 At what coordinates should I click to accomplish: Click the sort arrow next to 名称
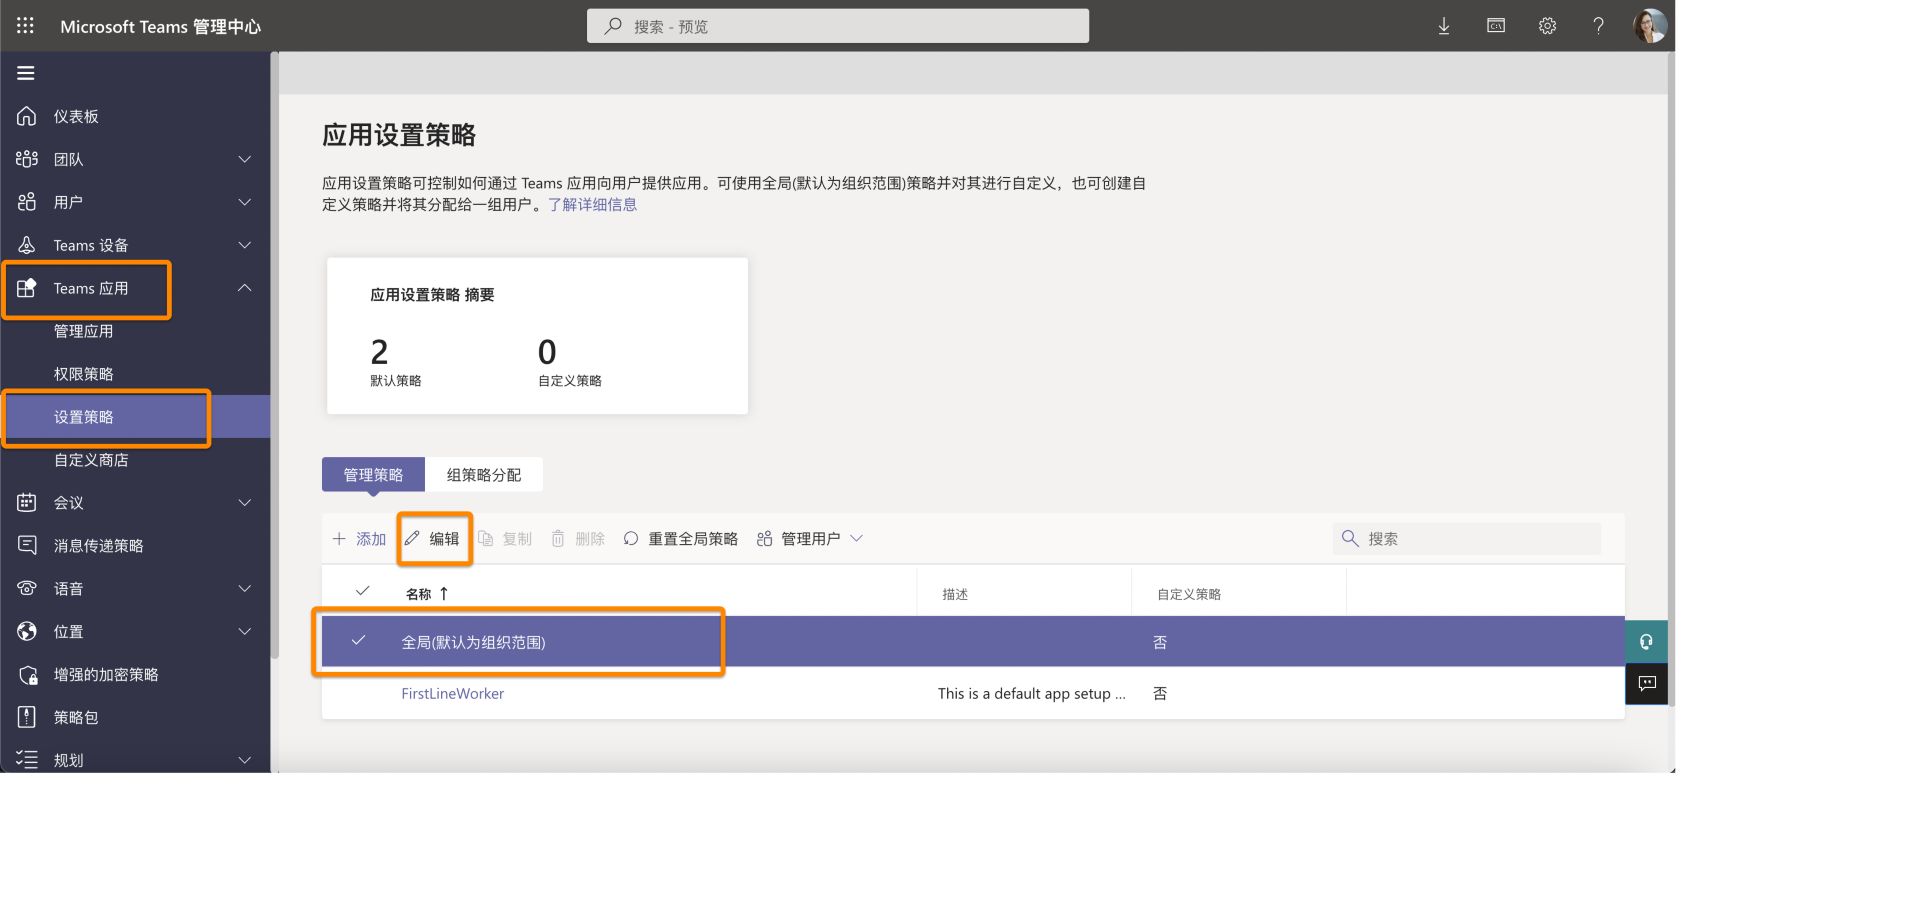click(x=444, y=593)
